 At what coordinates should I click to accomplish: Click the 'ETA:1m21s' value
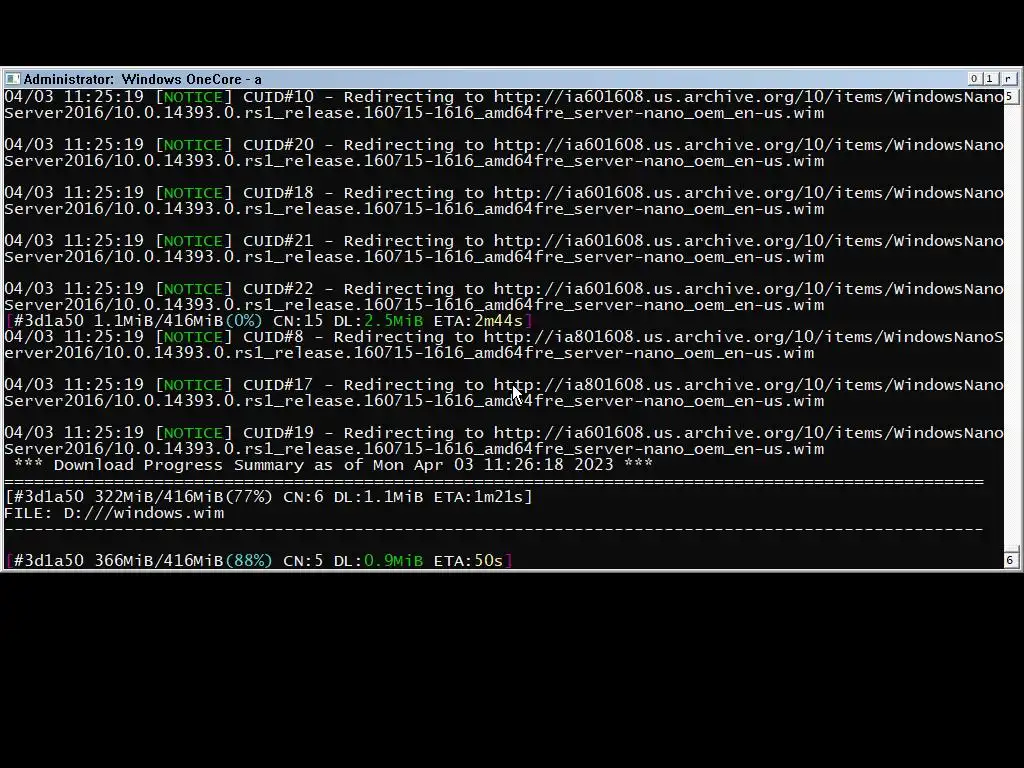point(479,497)
